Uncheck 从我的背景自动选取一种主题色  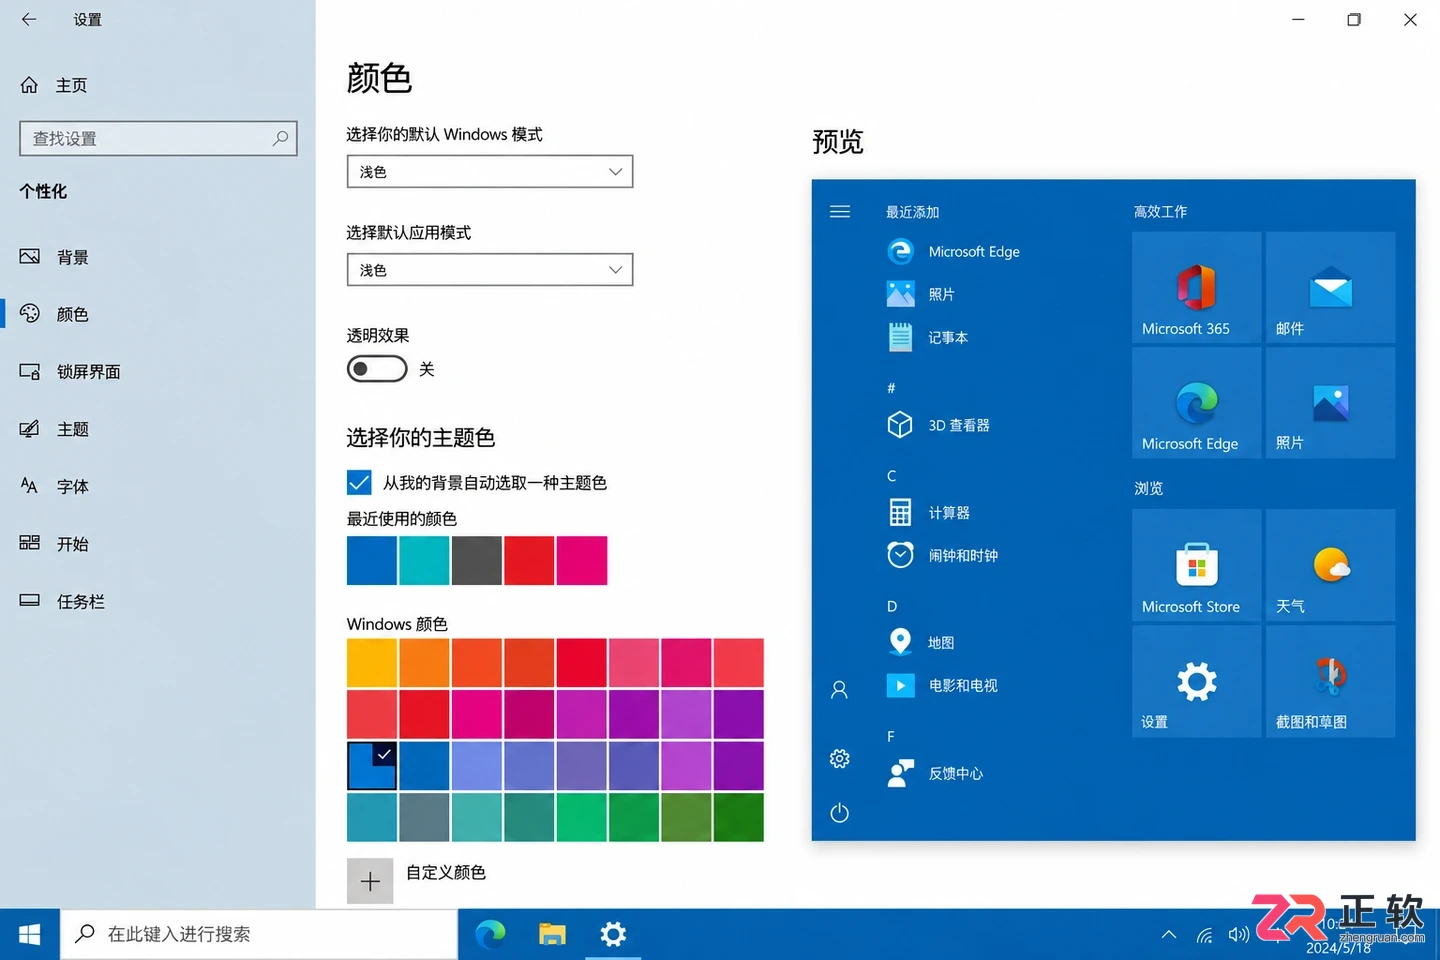click(x=359, y=483)
